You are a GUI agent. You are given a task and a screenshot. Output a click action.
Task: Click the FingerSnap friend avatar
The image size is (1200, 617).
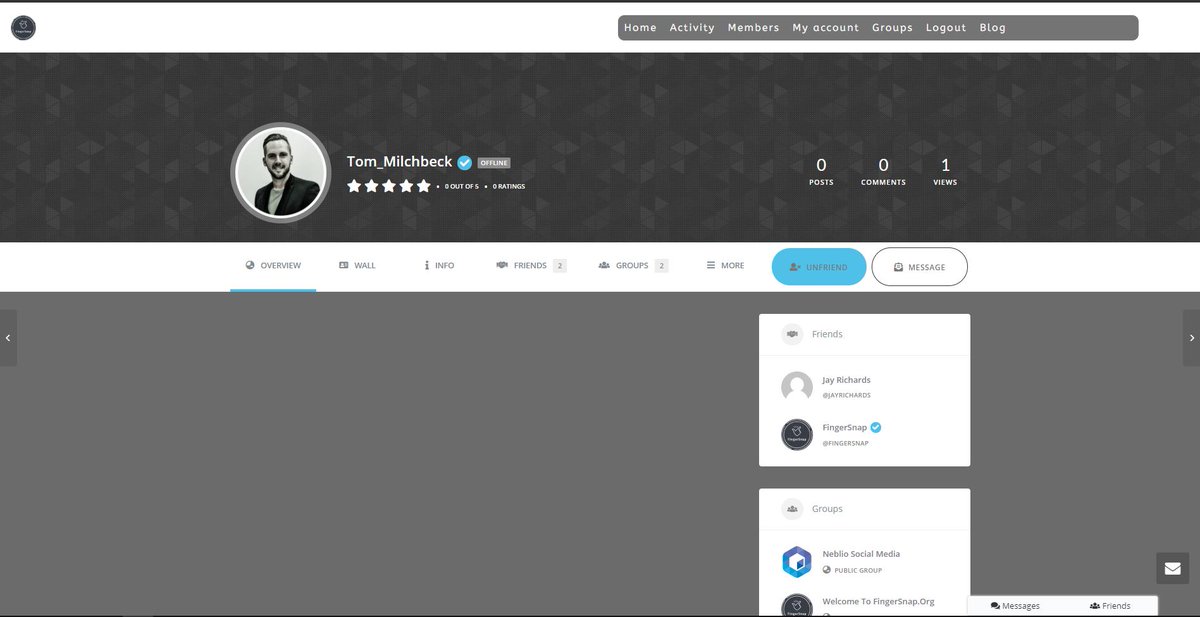(797, 435)
